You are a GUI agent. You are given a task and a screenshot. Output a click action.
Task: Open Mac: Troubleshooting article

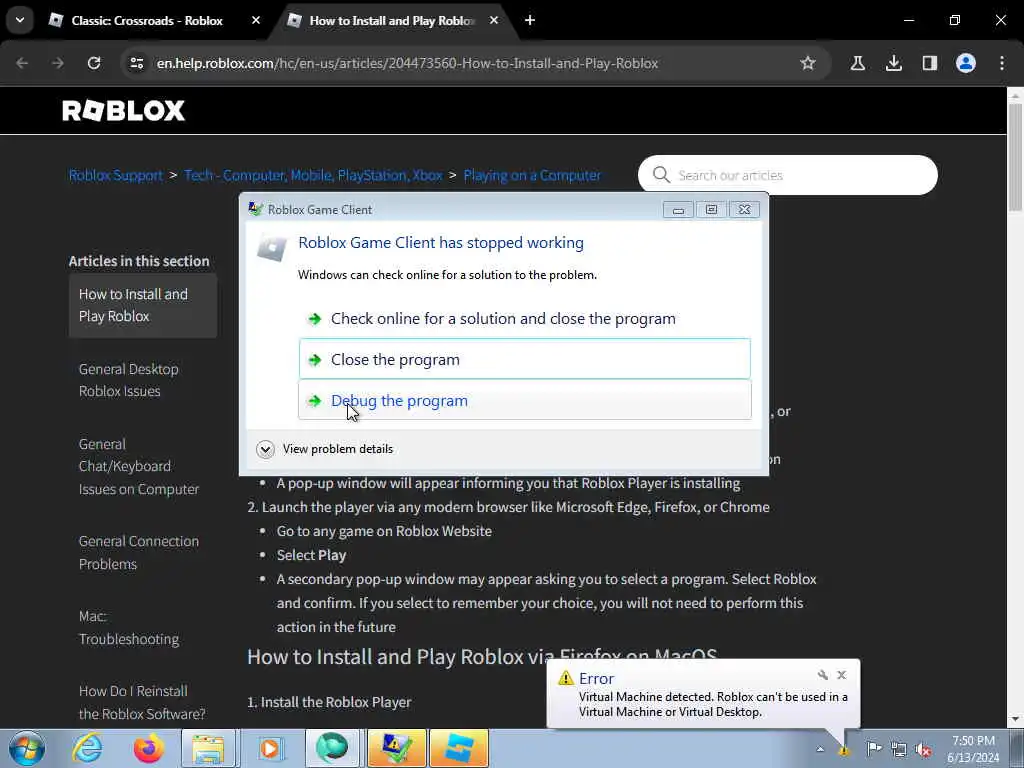129,628
